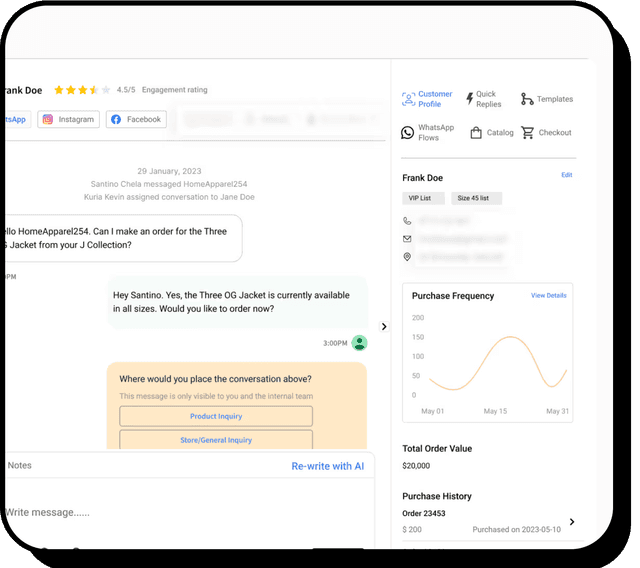Choose Store/General Inquiry category
Viewport: 640px width, 568px height.
pyautogui.click(x=216, y=440)
